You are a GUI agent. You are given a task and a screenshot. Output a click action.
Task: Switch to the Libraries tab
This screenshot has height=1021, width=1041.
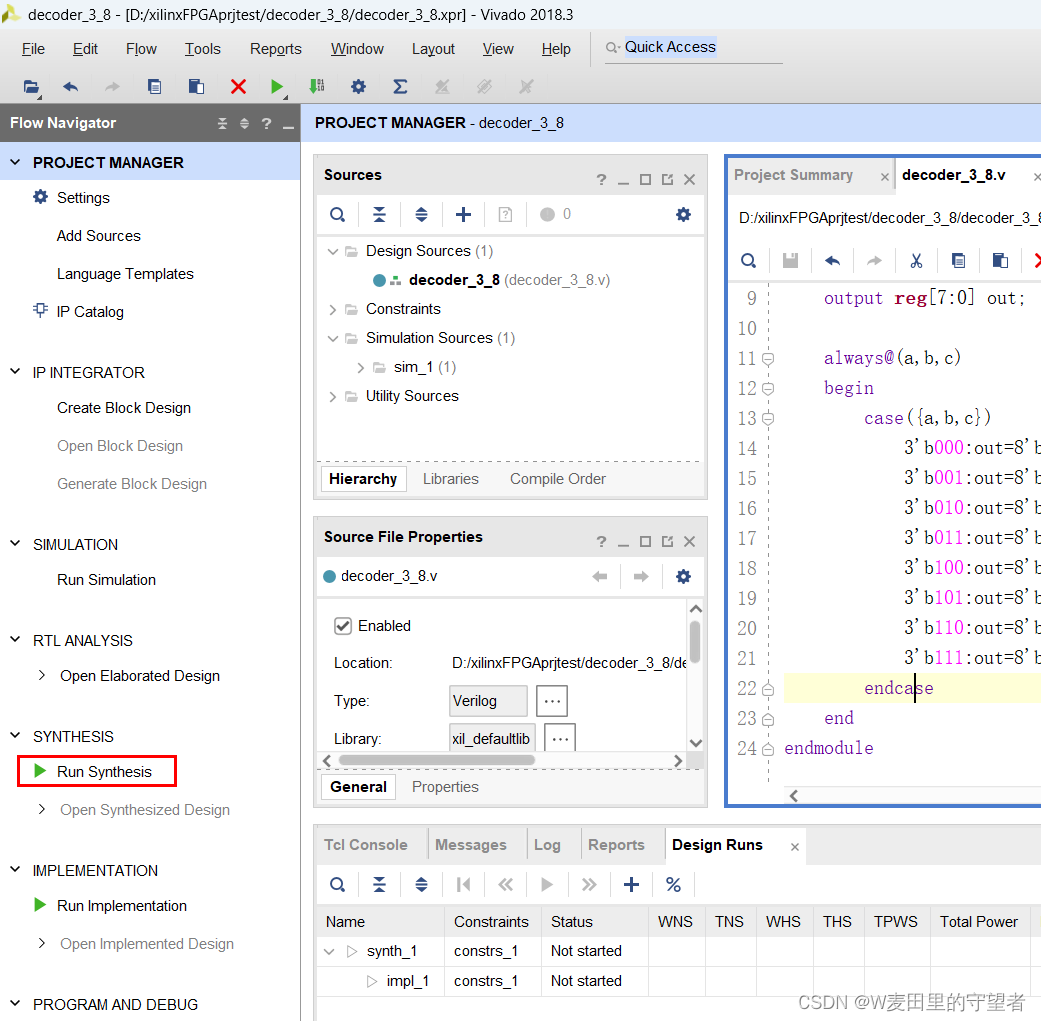click(450, 479)
